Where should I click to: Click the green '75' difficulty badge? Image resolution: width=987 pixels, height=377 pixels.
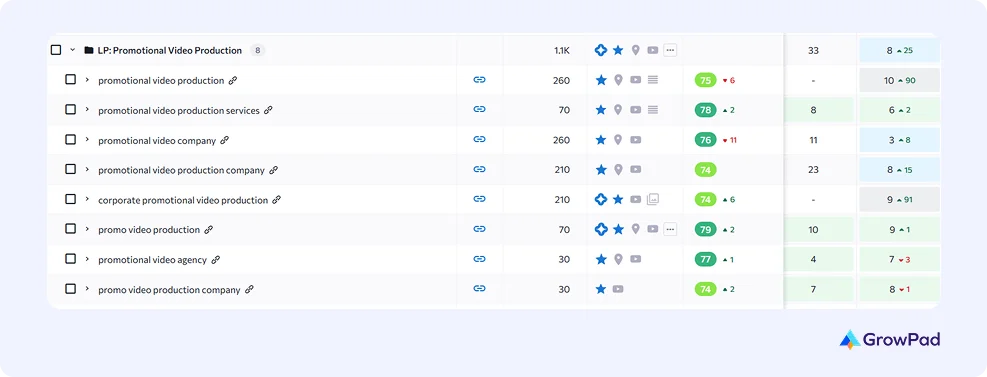tap(706, 80)
